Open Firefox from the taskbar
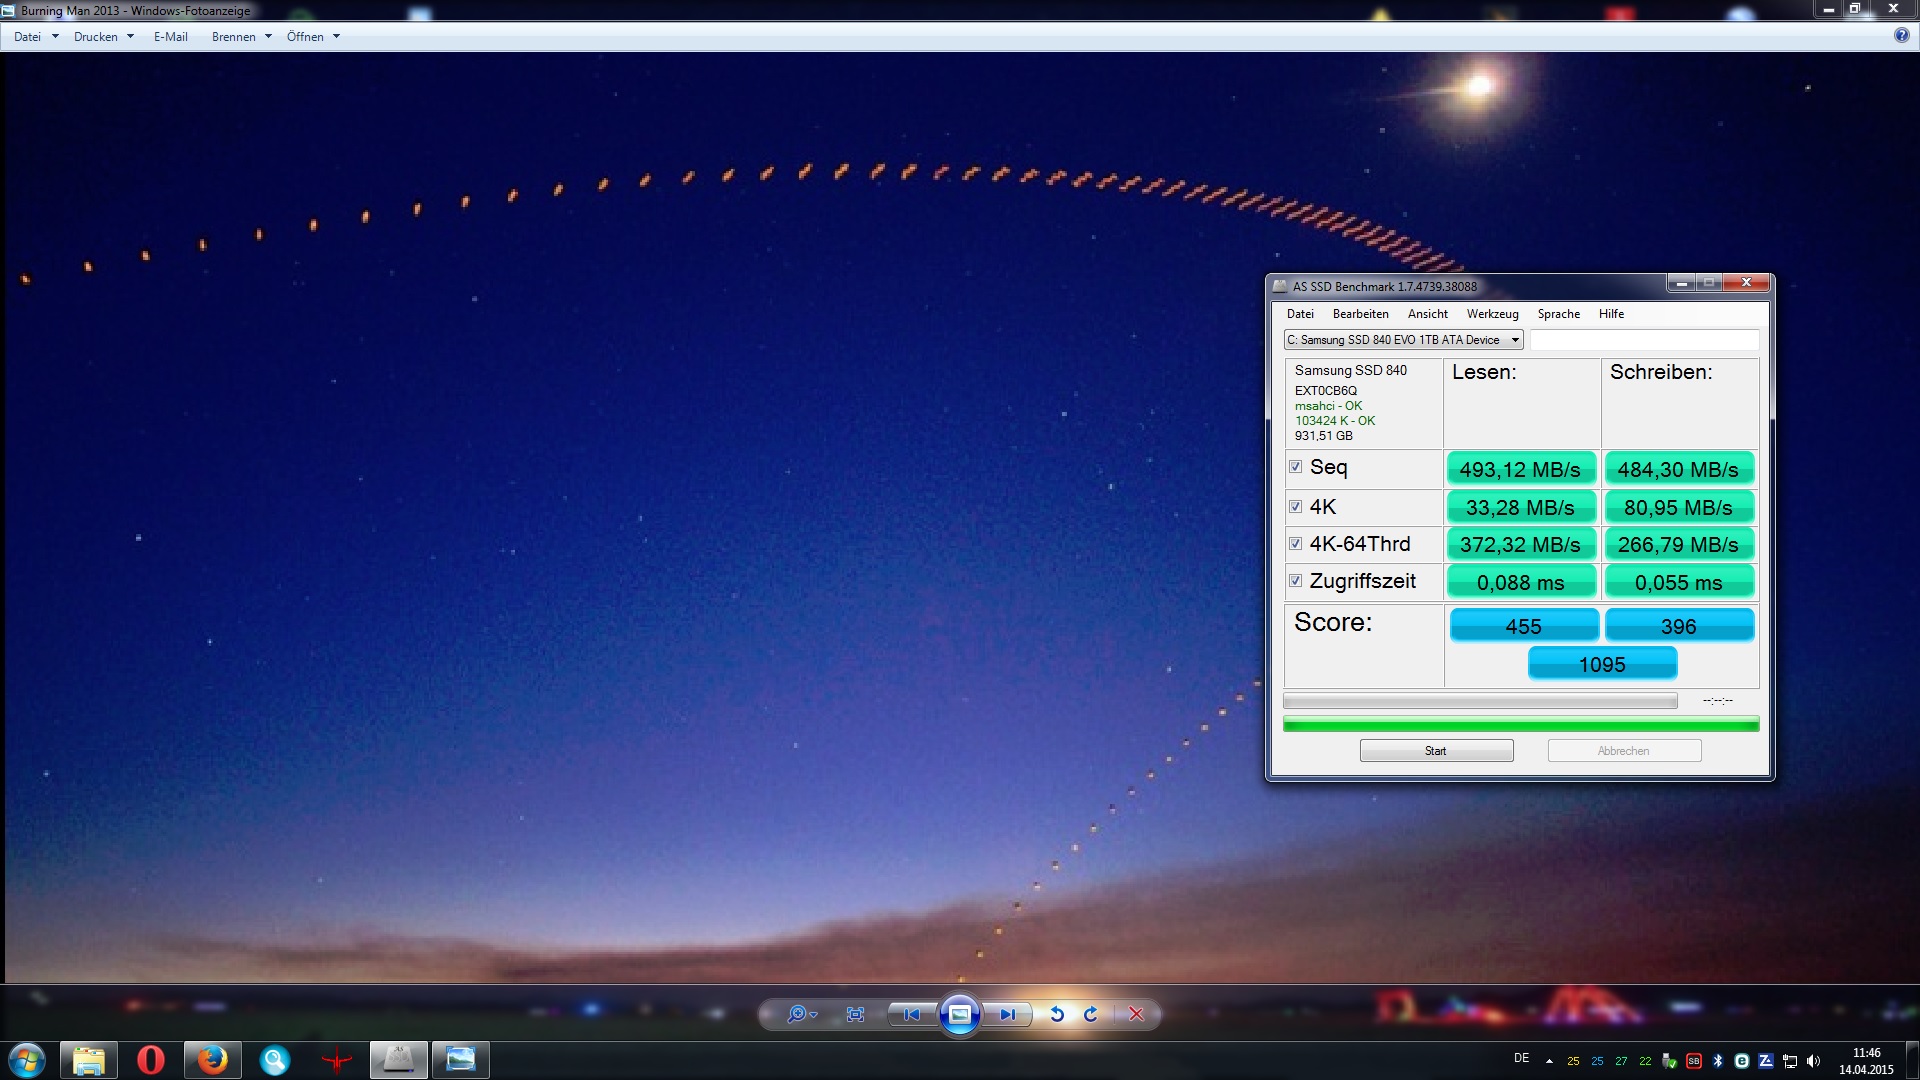Screen dimensions: 1920x1080 212,1060
